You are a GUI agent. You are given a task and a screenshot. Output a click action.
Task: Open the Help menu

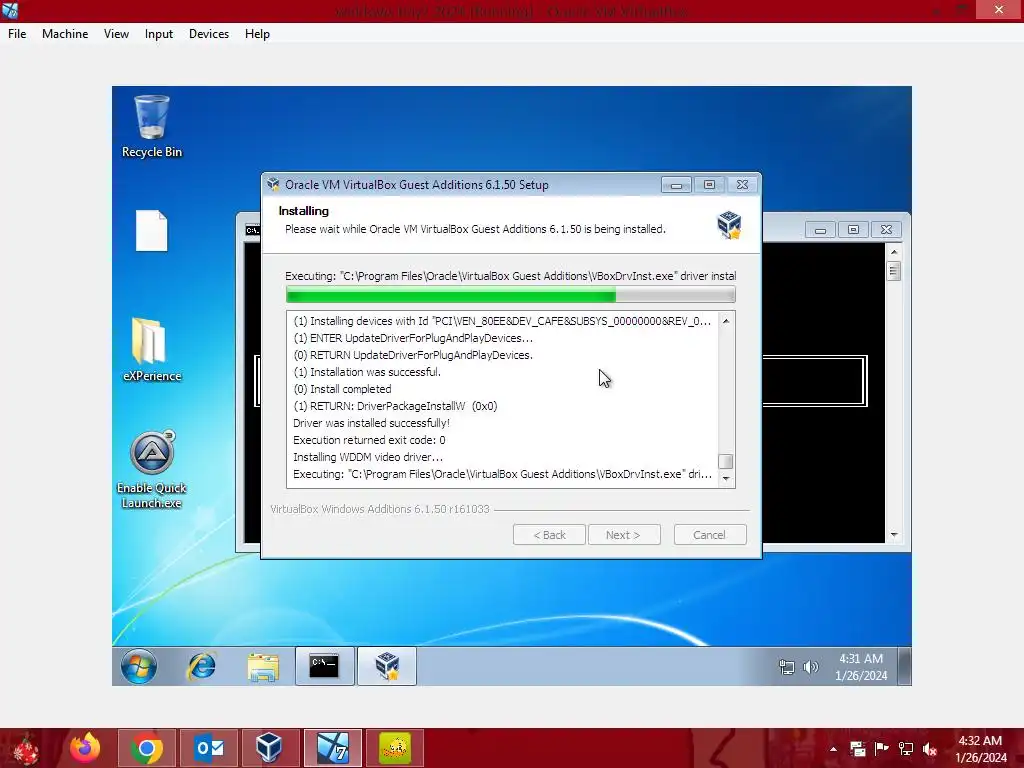pyautogui.click(x=257, y=34)
